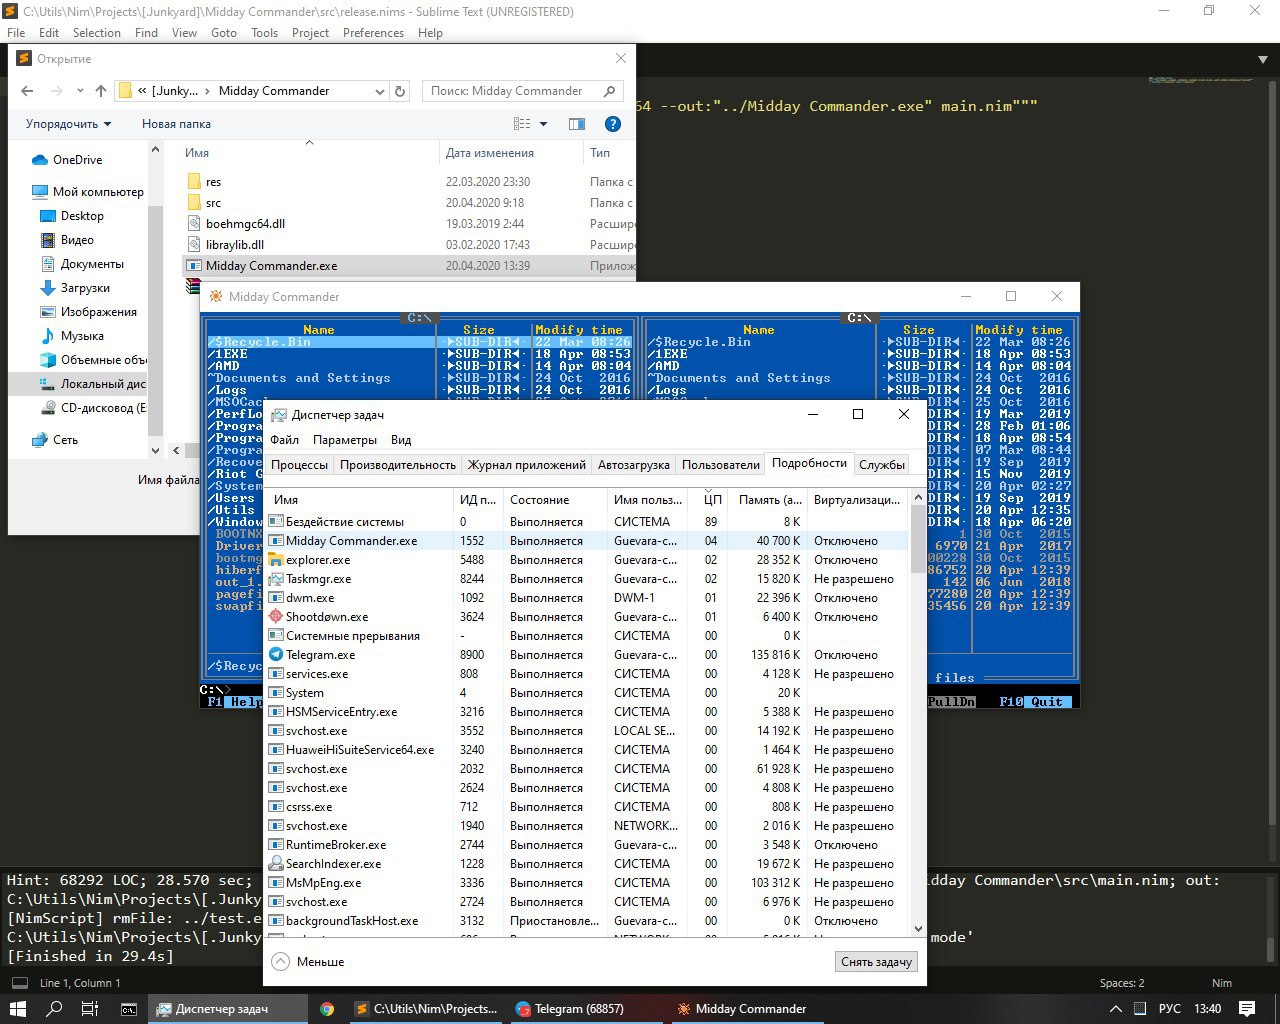Open the Tools menu in Sublime Text
Image resolution: width=1280 pixels, height=1024 pixels.
(264, 33)
